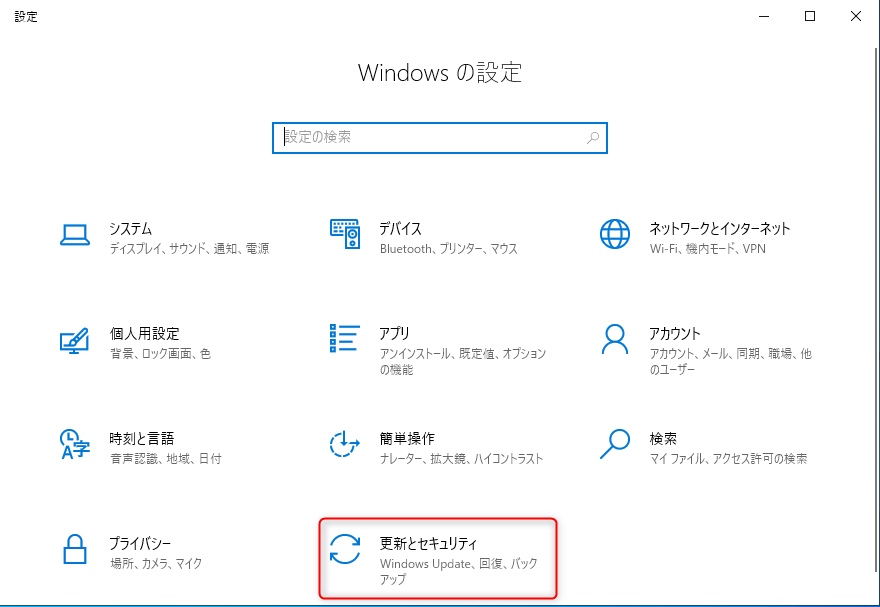Click the ディスプレイ、サウンド、通知、電源 description
The image size is (880, 607).
point(189,249)
